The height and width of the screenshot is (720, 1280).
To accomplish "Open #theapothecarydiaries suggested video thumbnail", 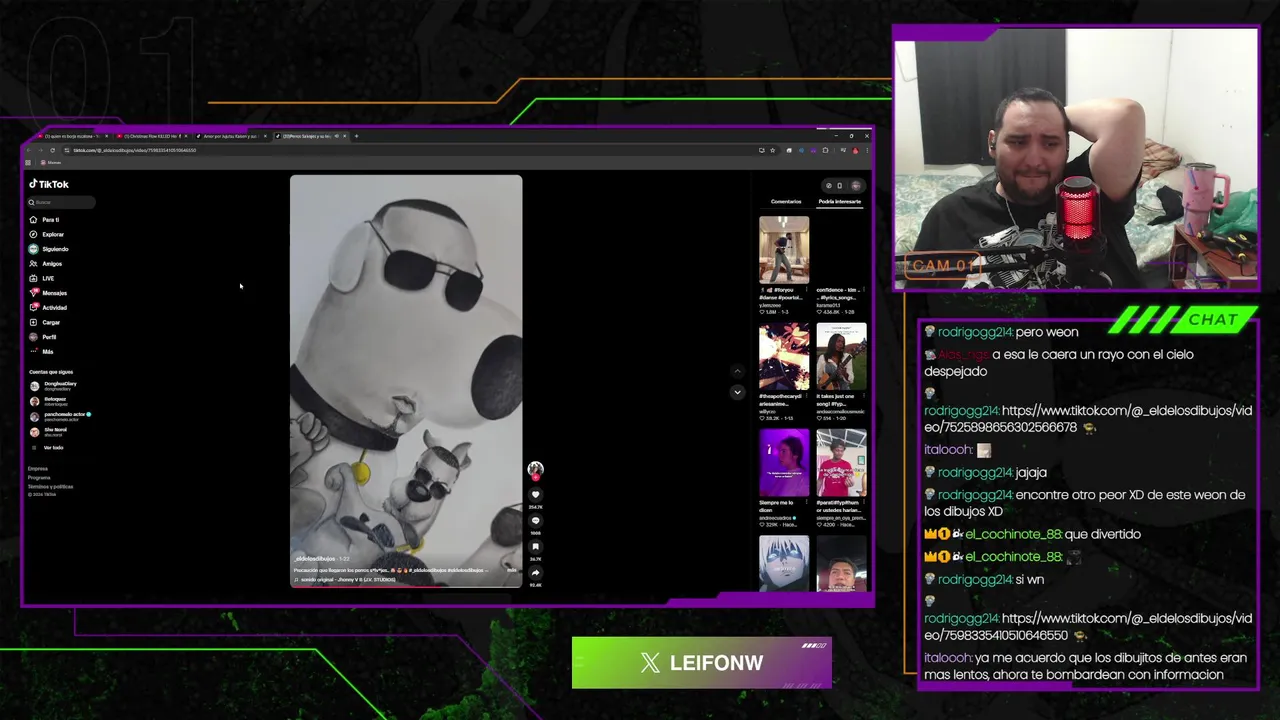I will click(x=783, y=356).
